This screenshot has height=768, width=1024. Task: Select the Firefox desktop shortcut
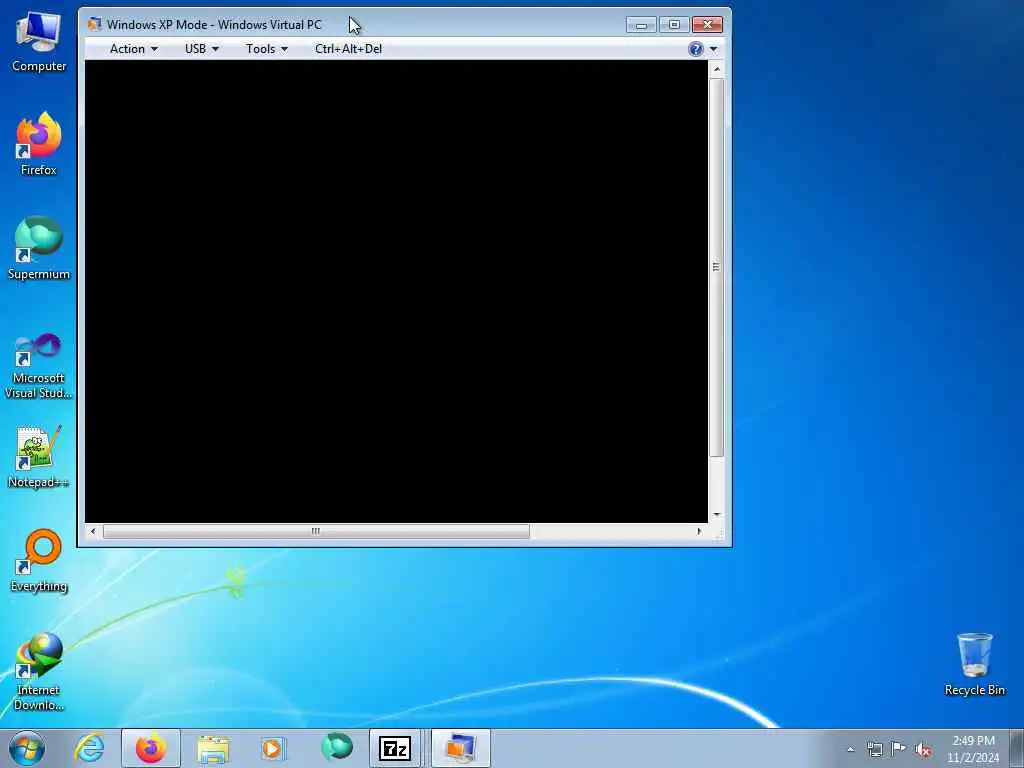click(x=39, y=144)
